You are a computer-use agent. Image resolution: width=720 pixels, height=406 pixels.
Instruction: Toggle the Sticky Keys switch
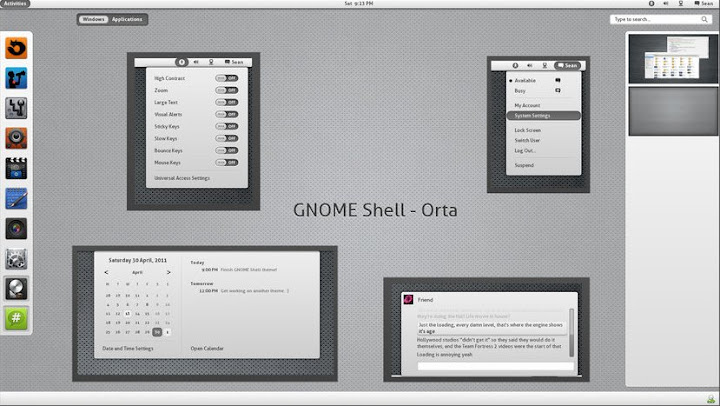pos(227,126)
